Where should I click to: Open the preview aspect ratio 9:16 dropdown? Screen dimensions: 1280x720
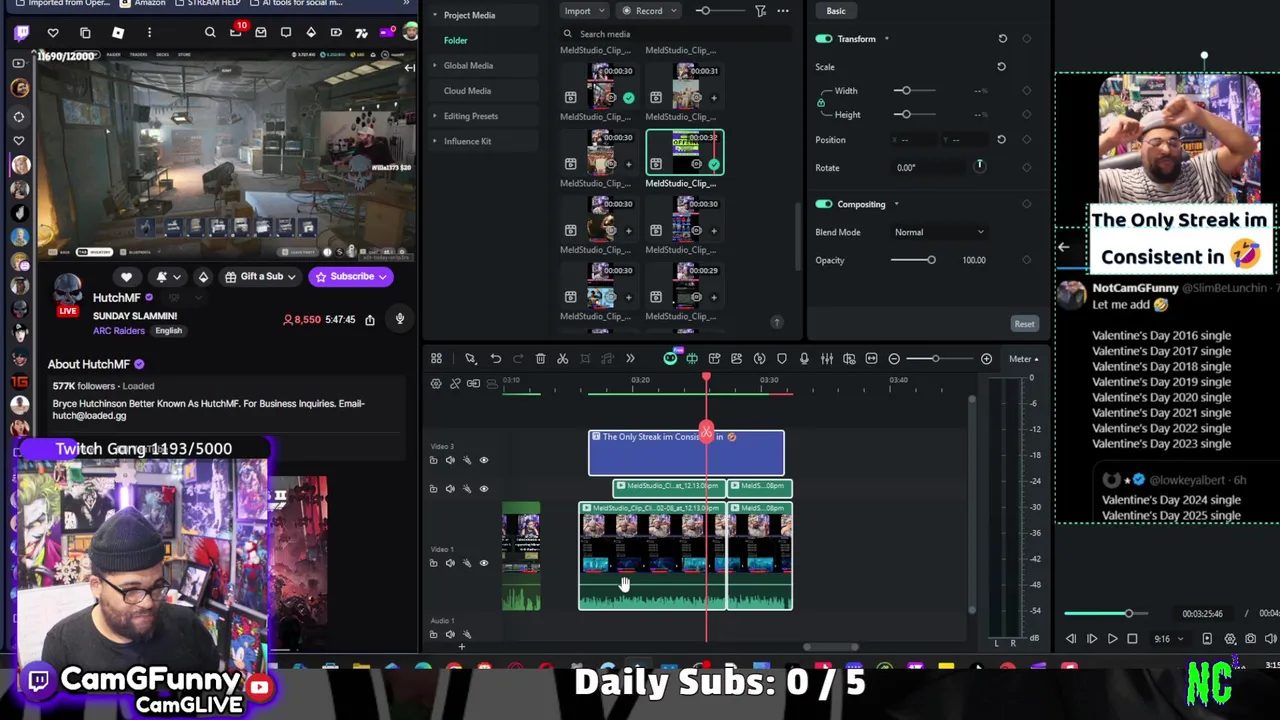1168,639
